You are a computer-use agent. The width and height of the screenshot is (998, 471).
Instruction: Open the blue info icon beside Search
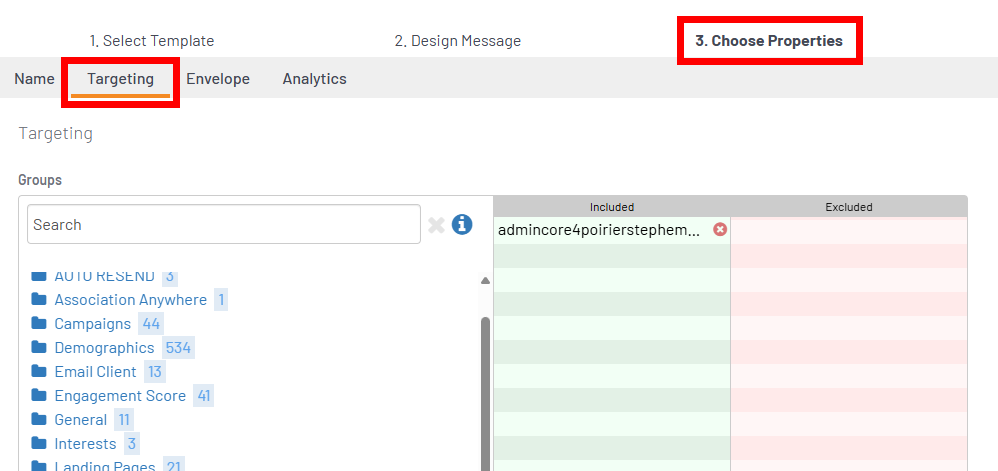point(462,224)
